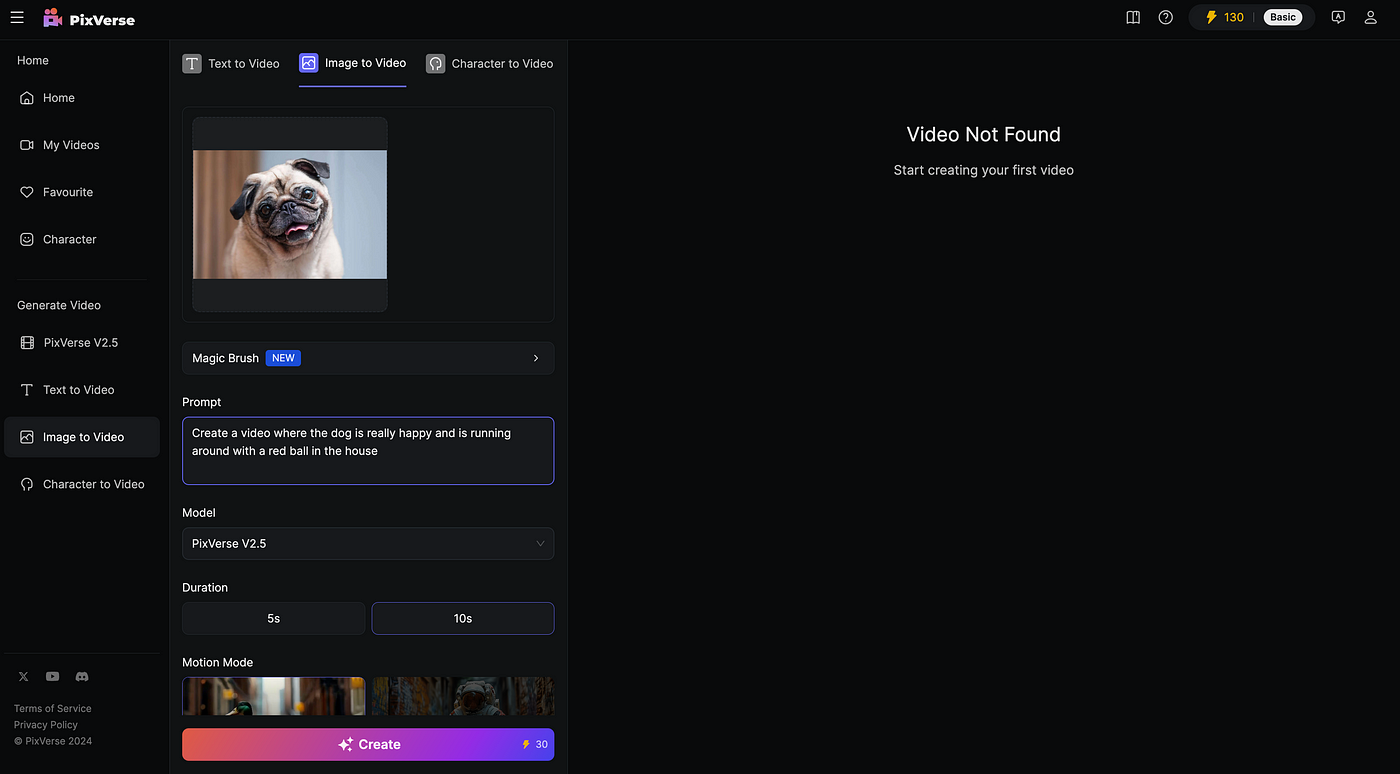Image resolution: width=1400 pixels, height=774 pixels.
Task: Open the Model dropdown PixVerse V2.5
Action: coord(368,544)
